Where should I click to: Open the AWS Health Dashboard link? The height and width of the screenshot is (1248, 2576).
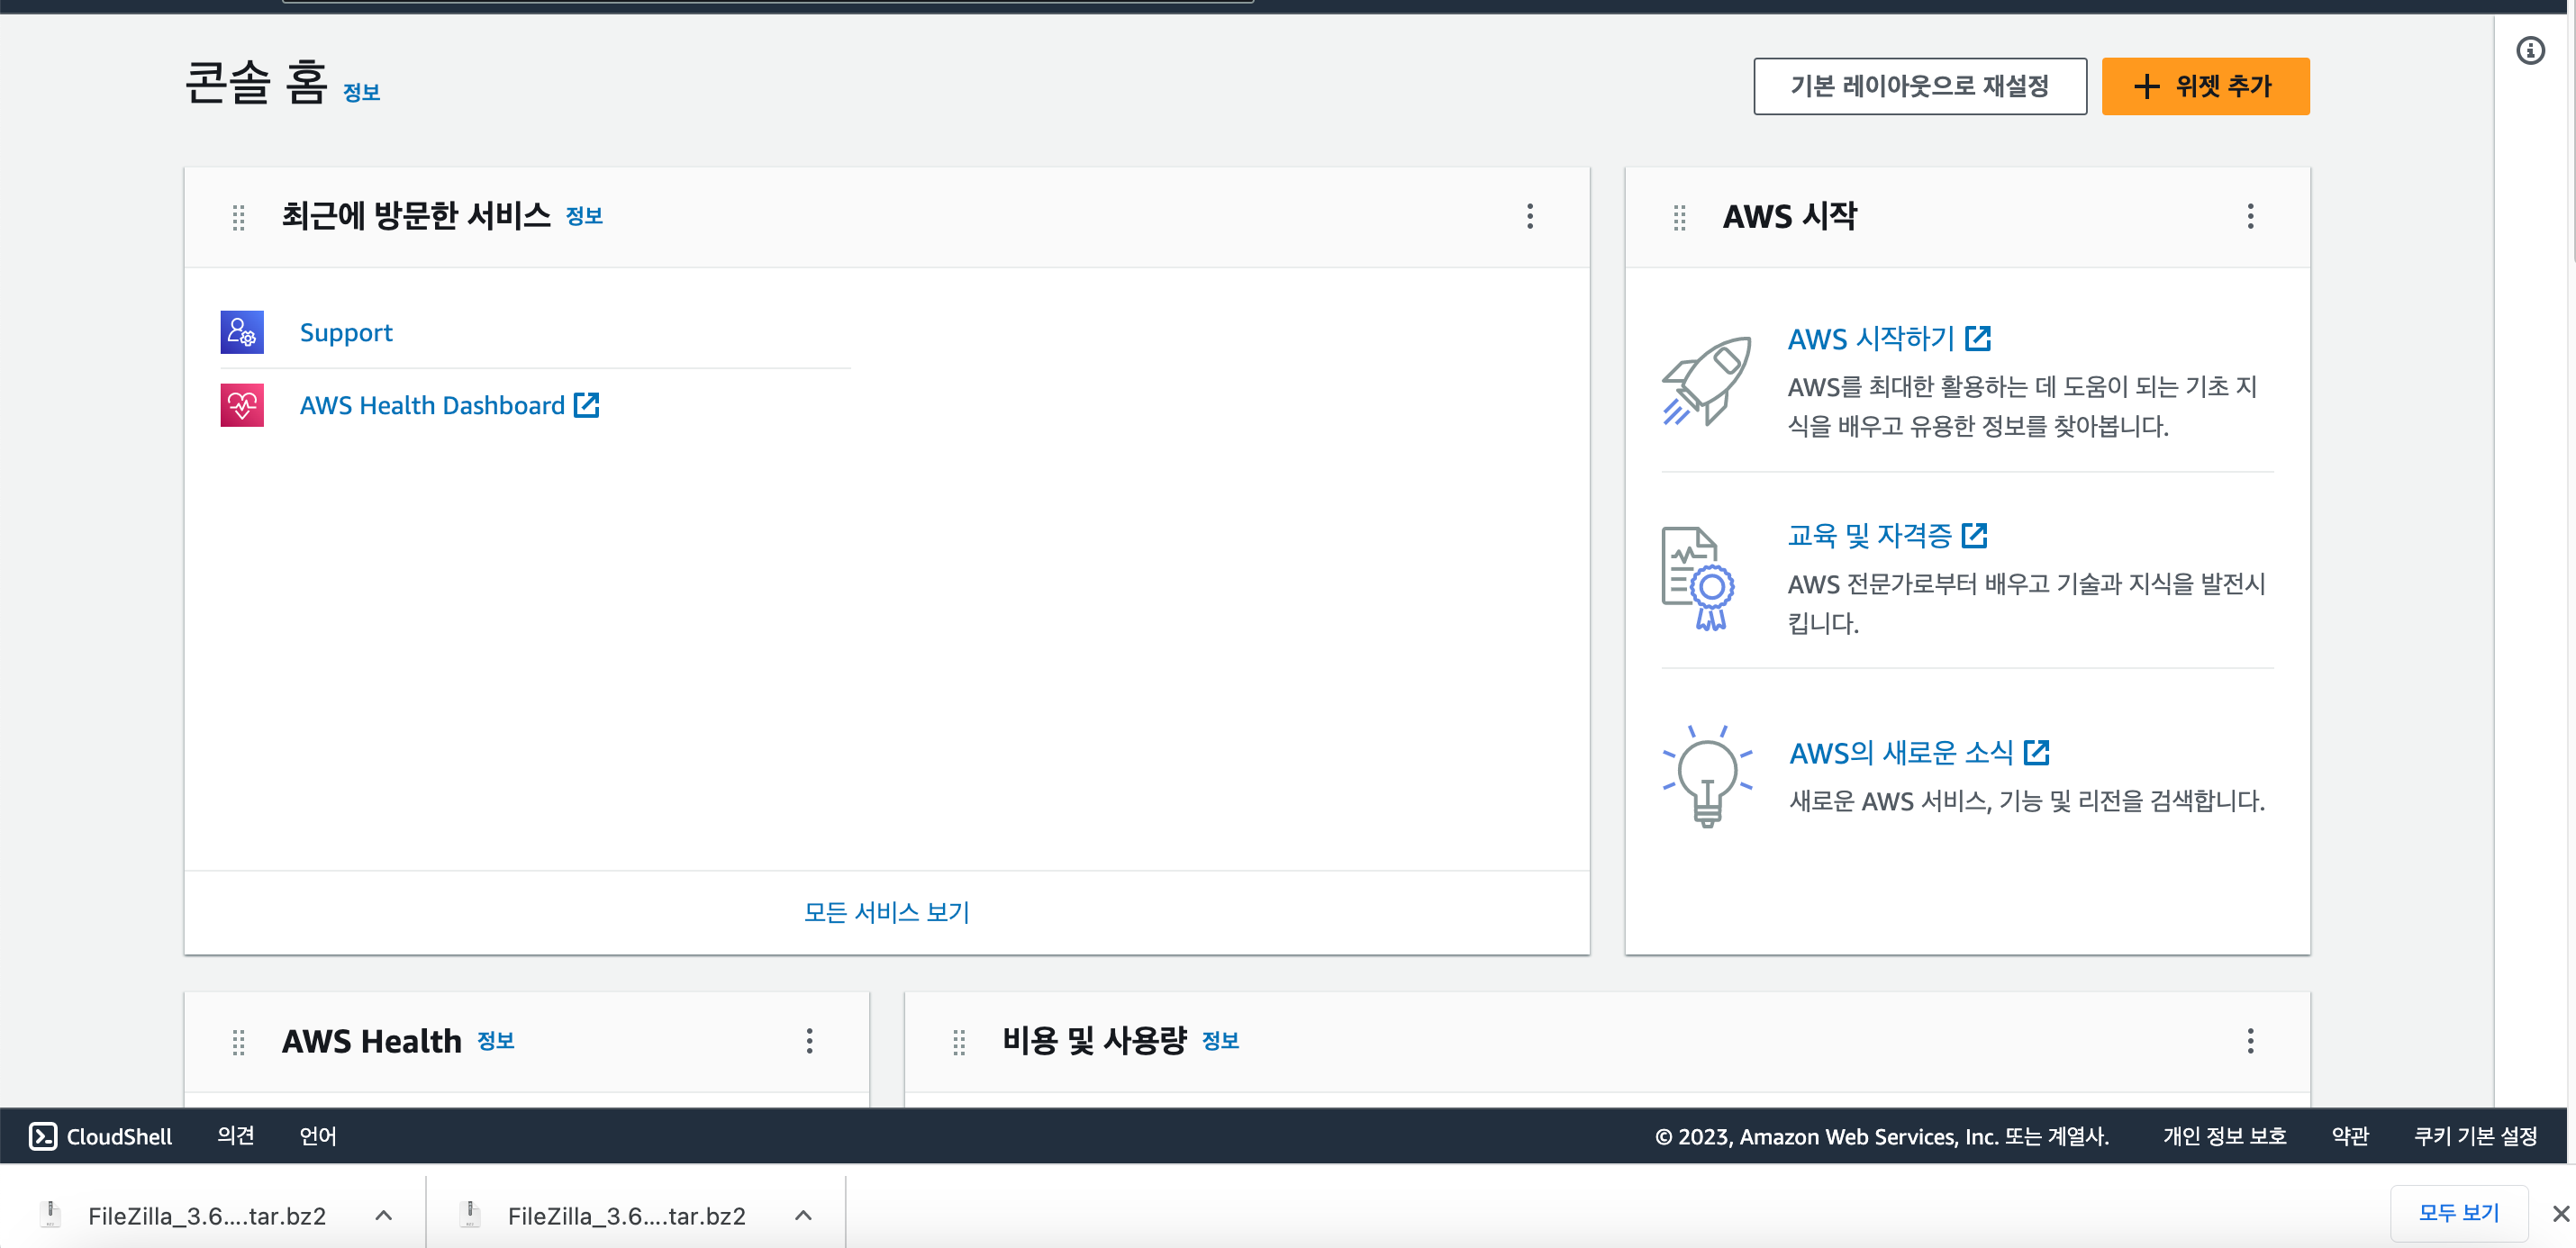(449, 405)
